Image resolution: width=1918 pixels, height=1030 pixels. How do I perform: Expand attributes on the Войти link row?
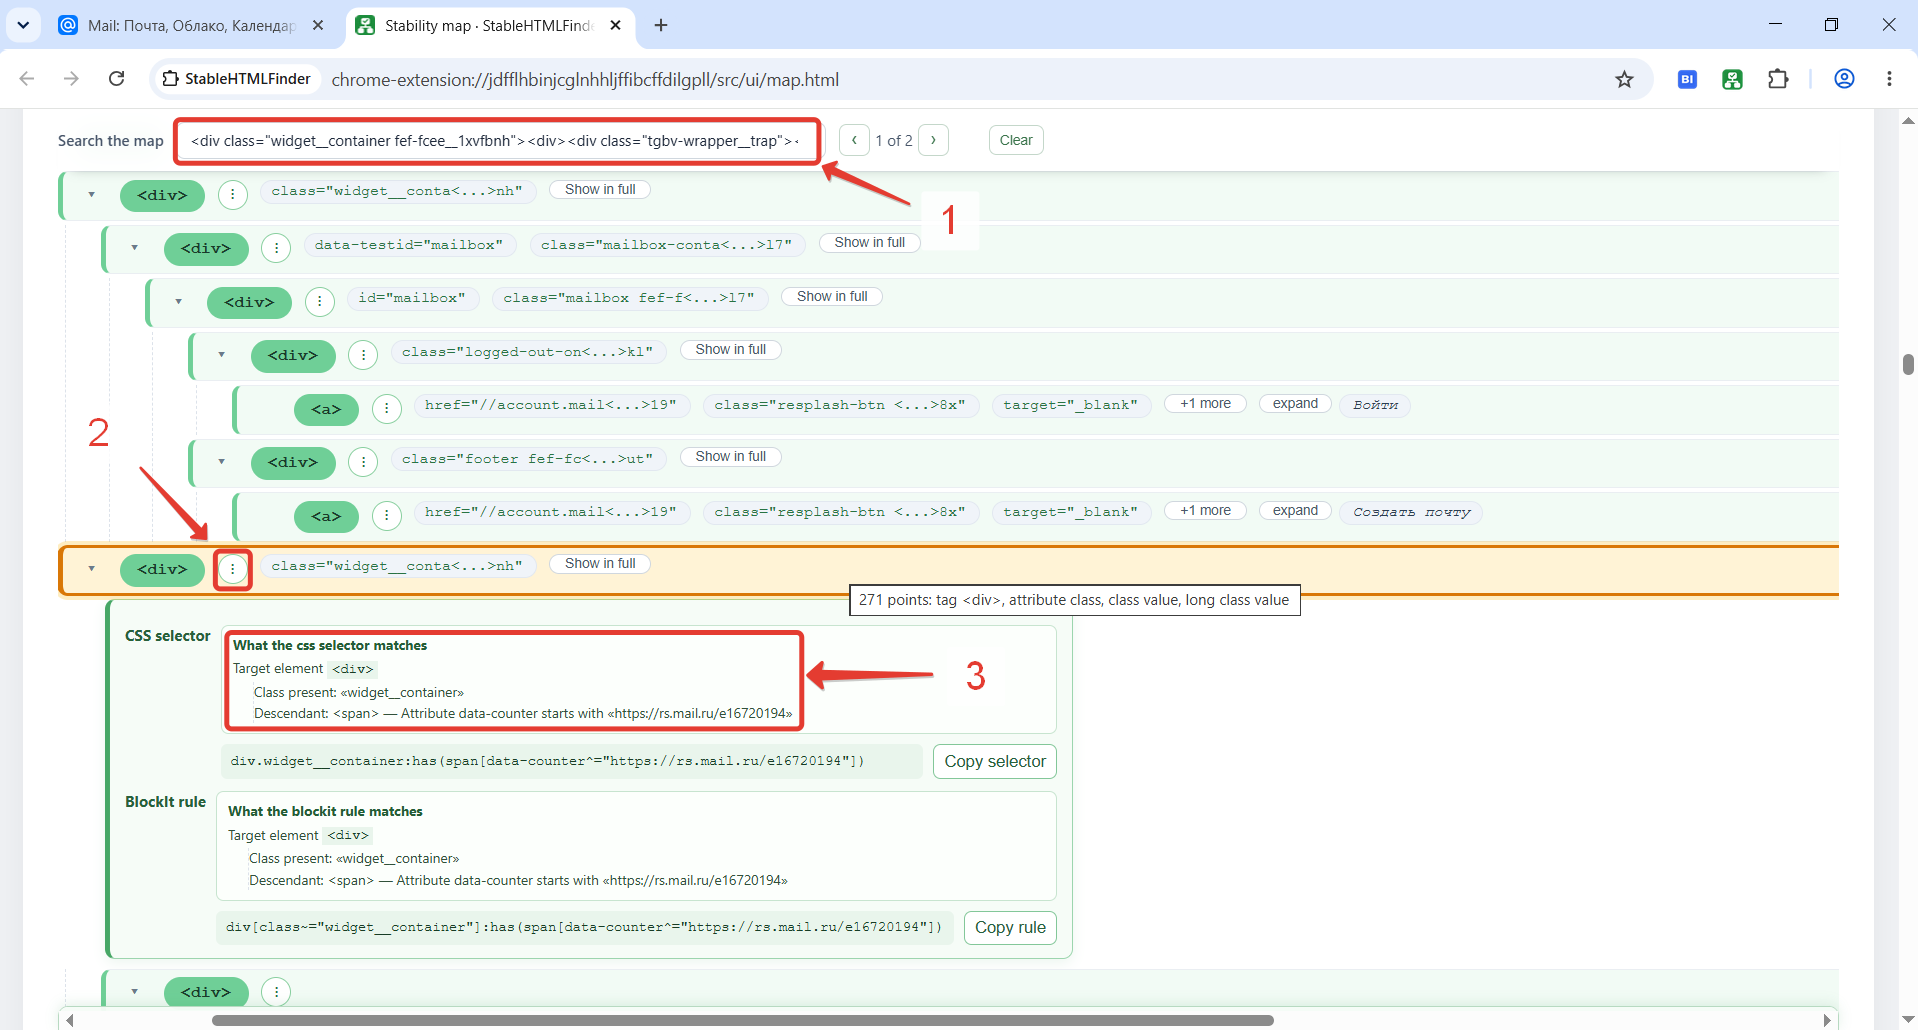1295,404
